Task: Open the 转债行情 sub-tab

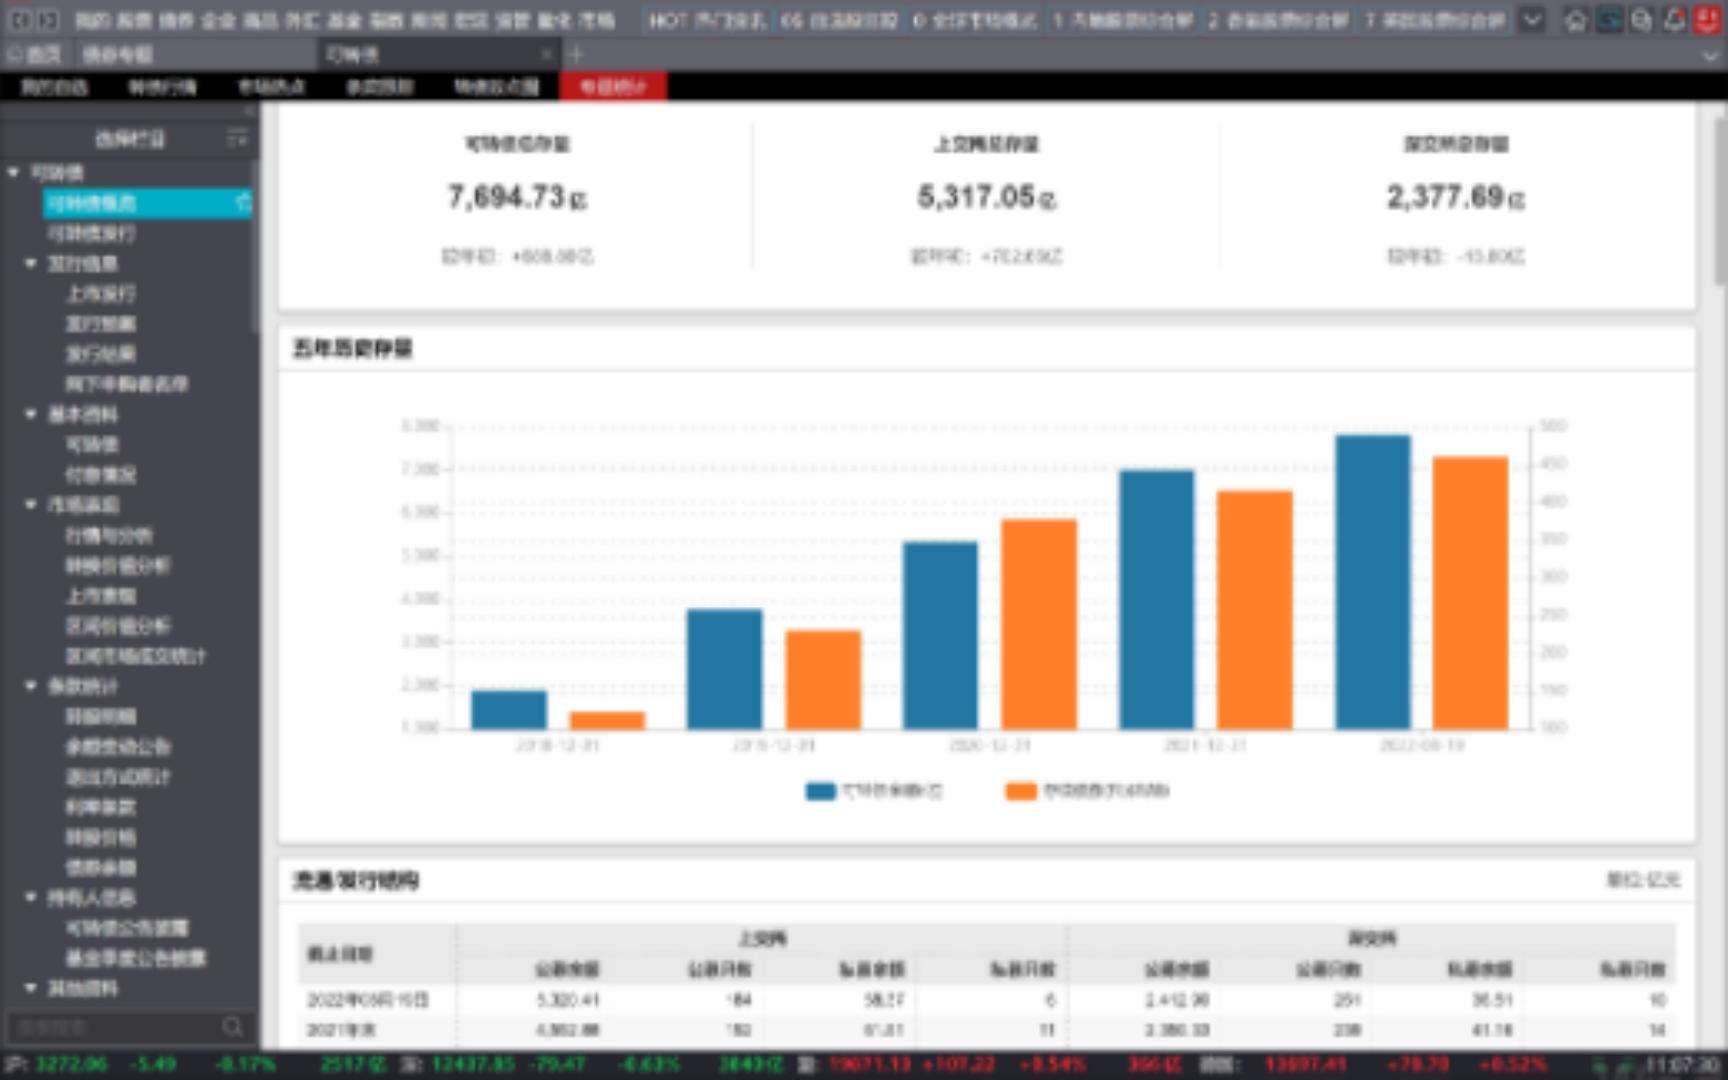Action: 162,87
